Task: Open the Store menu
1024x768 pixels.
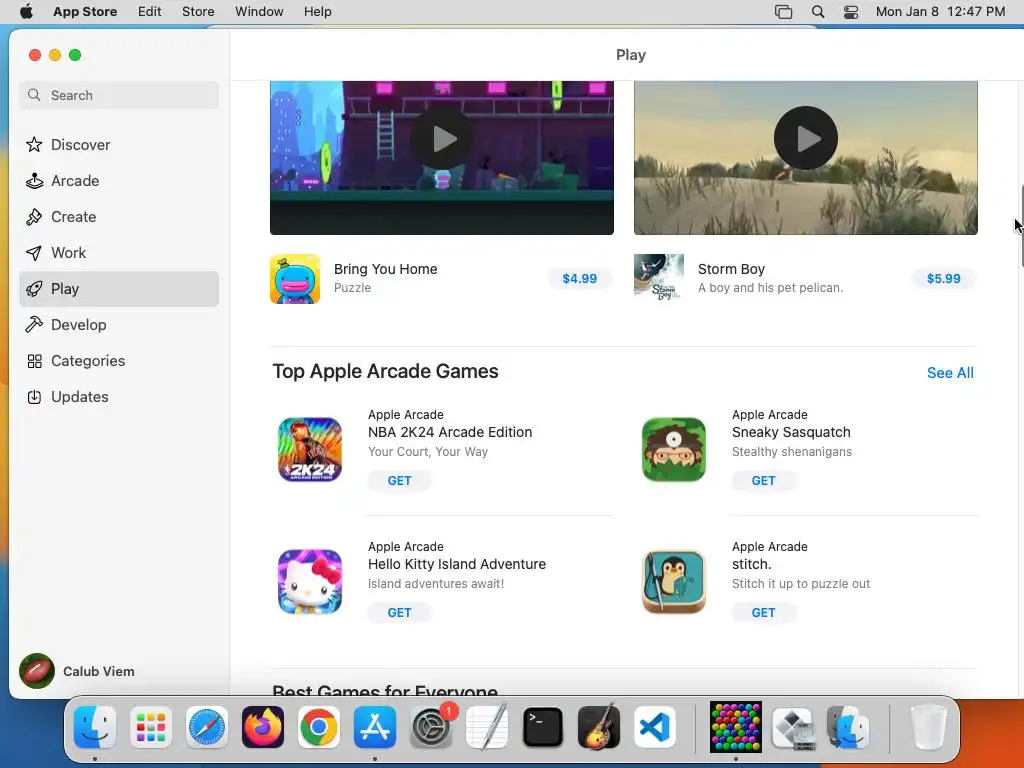Action: tap(198, 12)
